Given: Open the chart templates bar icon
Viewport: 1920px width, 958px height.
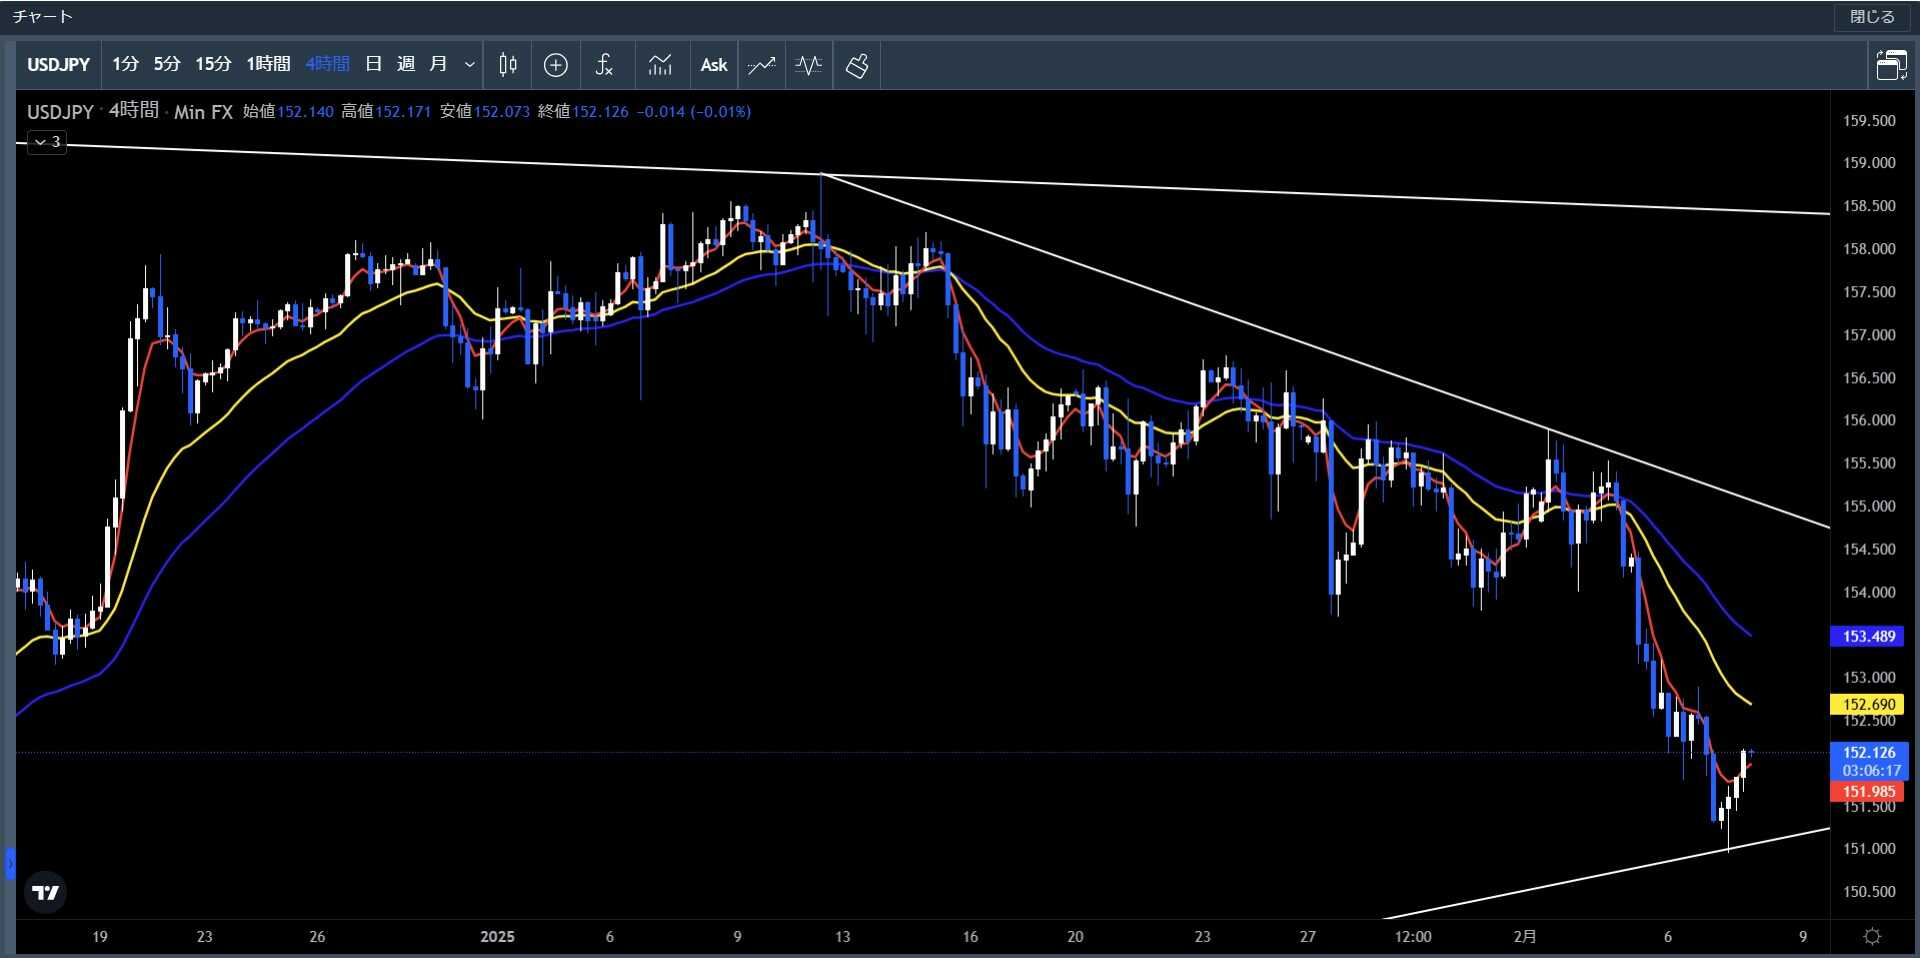Looking at the screenshot, I should tap(660, 65).
